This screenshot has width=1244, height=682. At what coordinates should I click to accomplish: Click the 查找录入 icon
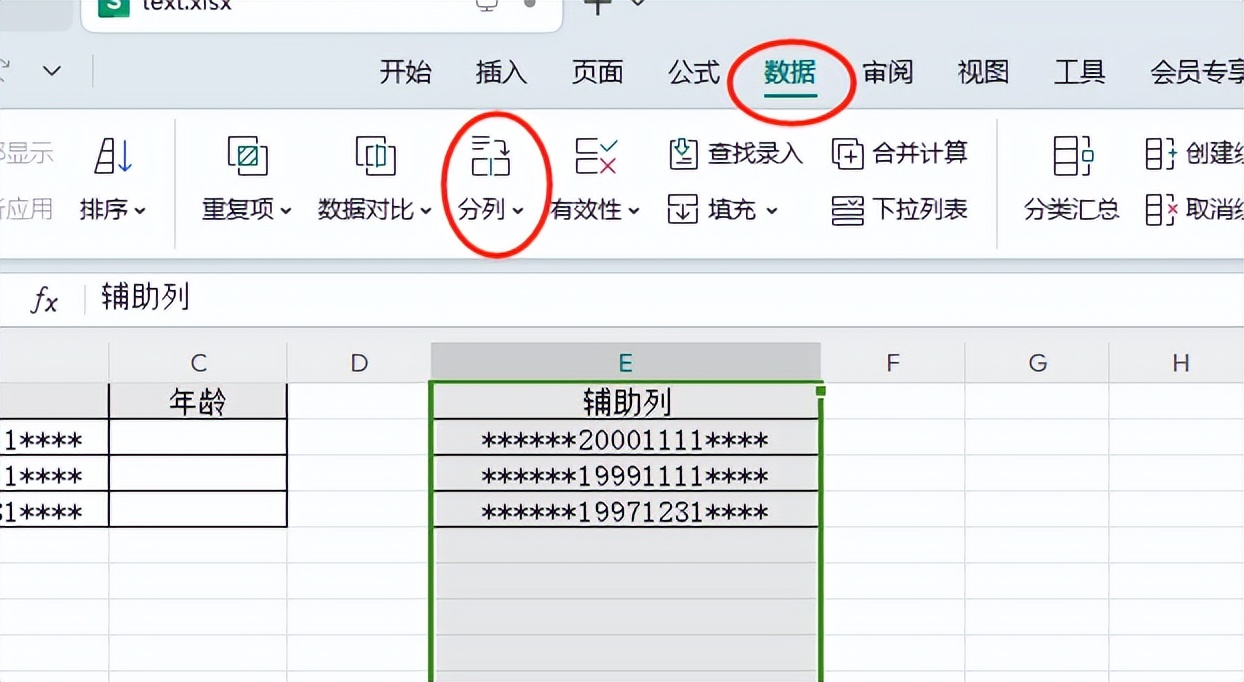click(x=683, y=153)
